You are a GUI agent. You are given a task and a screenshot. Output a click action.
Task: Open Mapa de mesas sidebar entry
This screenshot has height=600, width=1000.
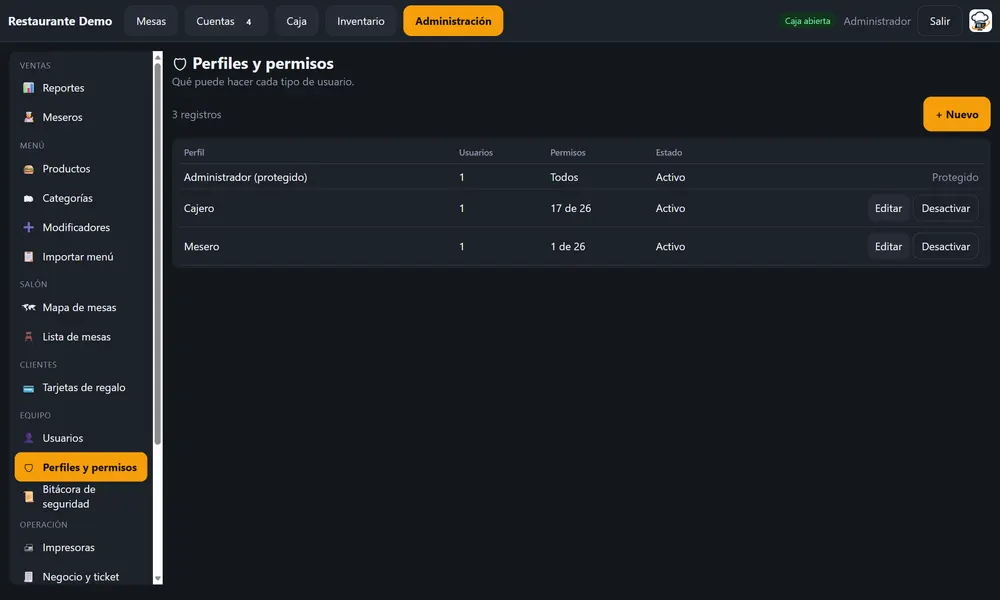pyautogui.click(x=81, y=307)
